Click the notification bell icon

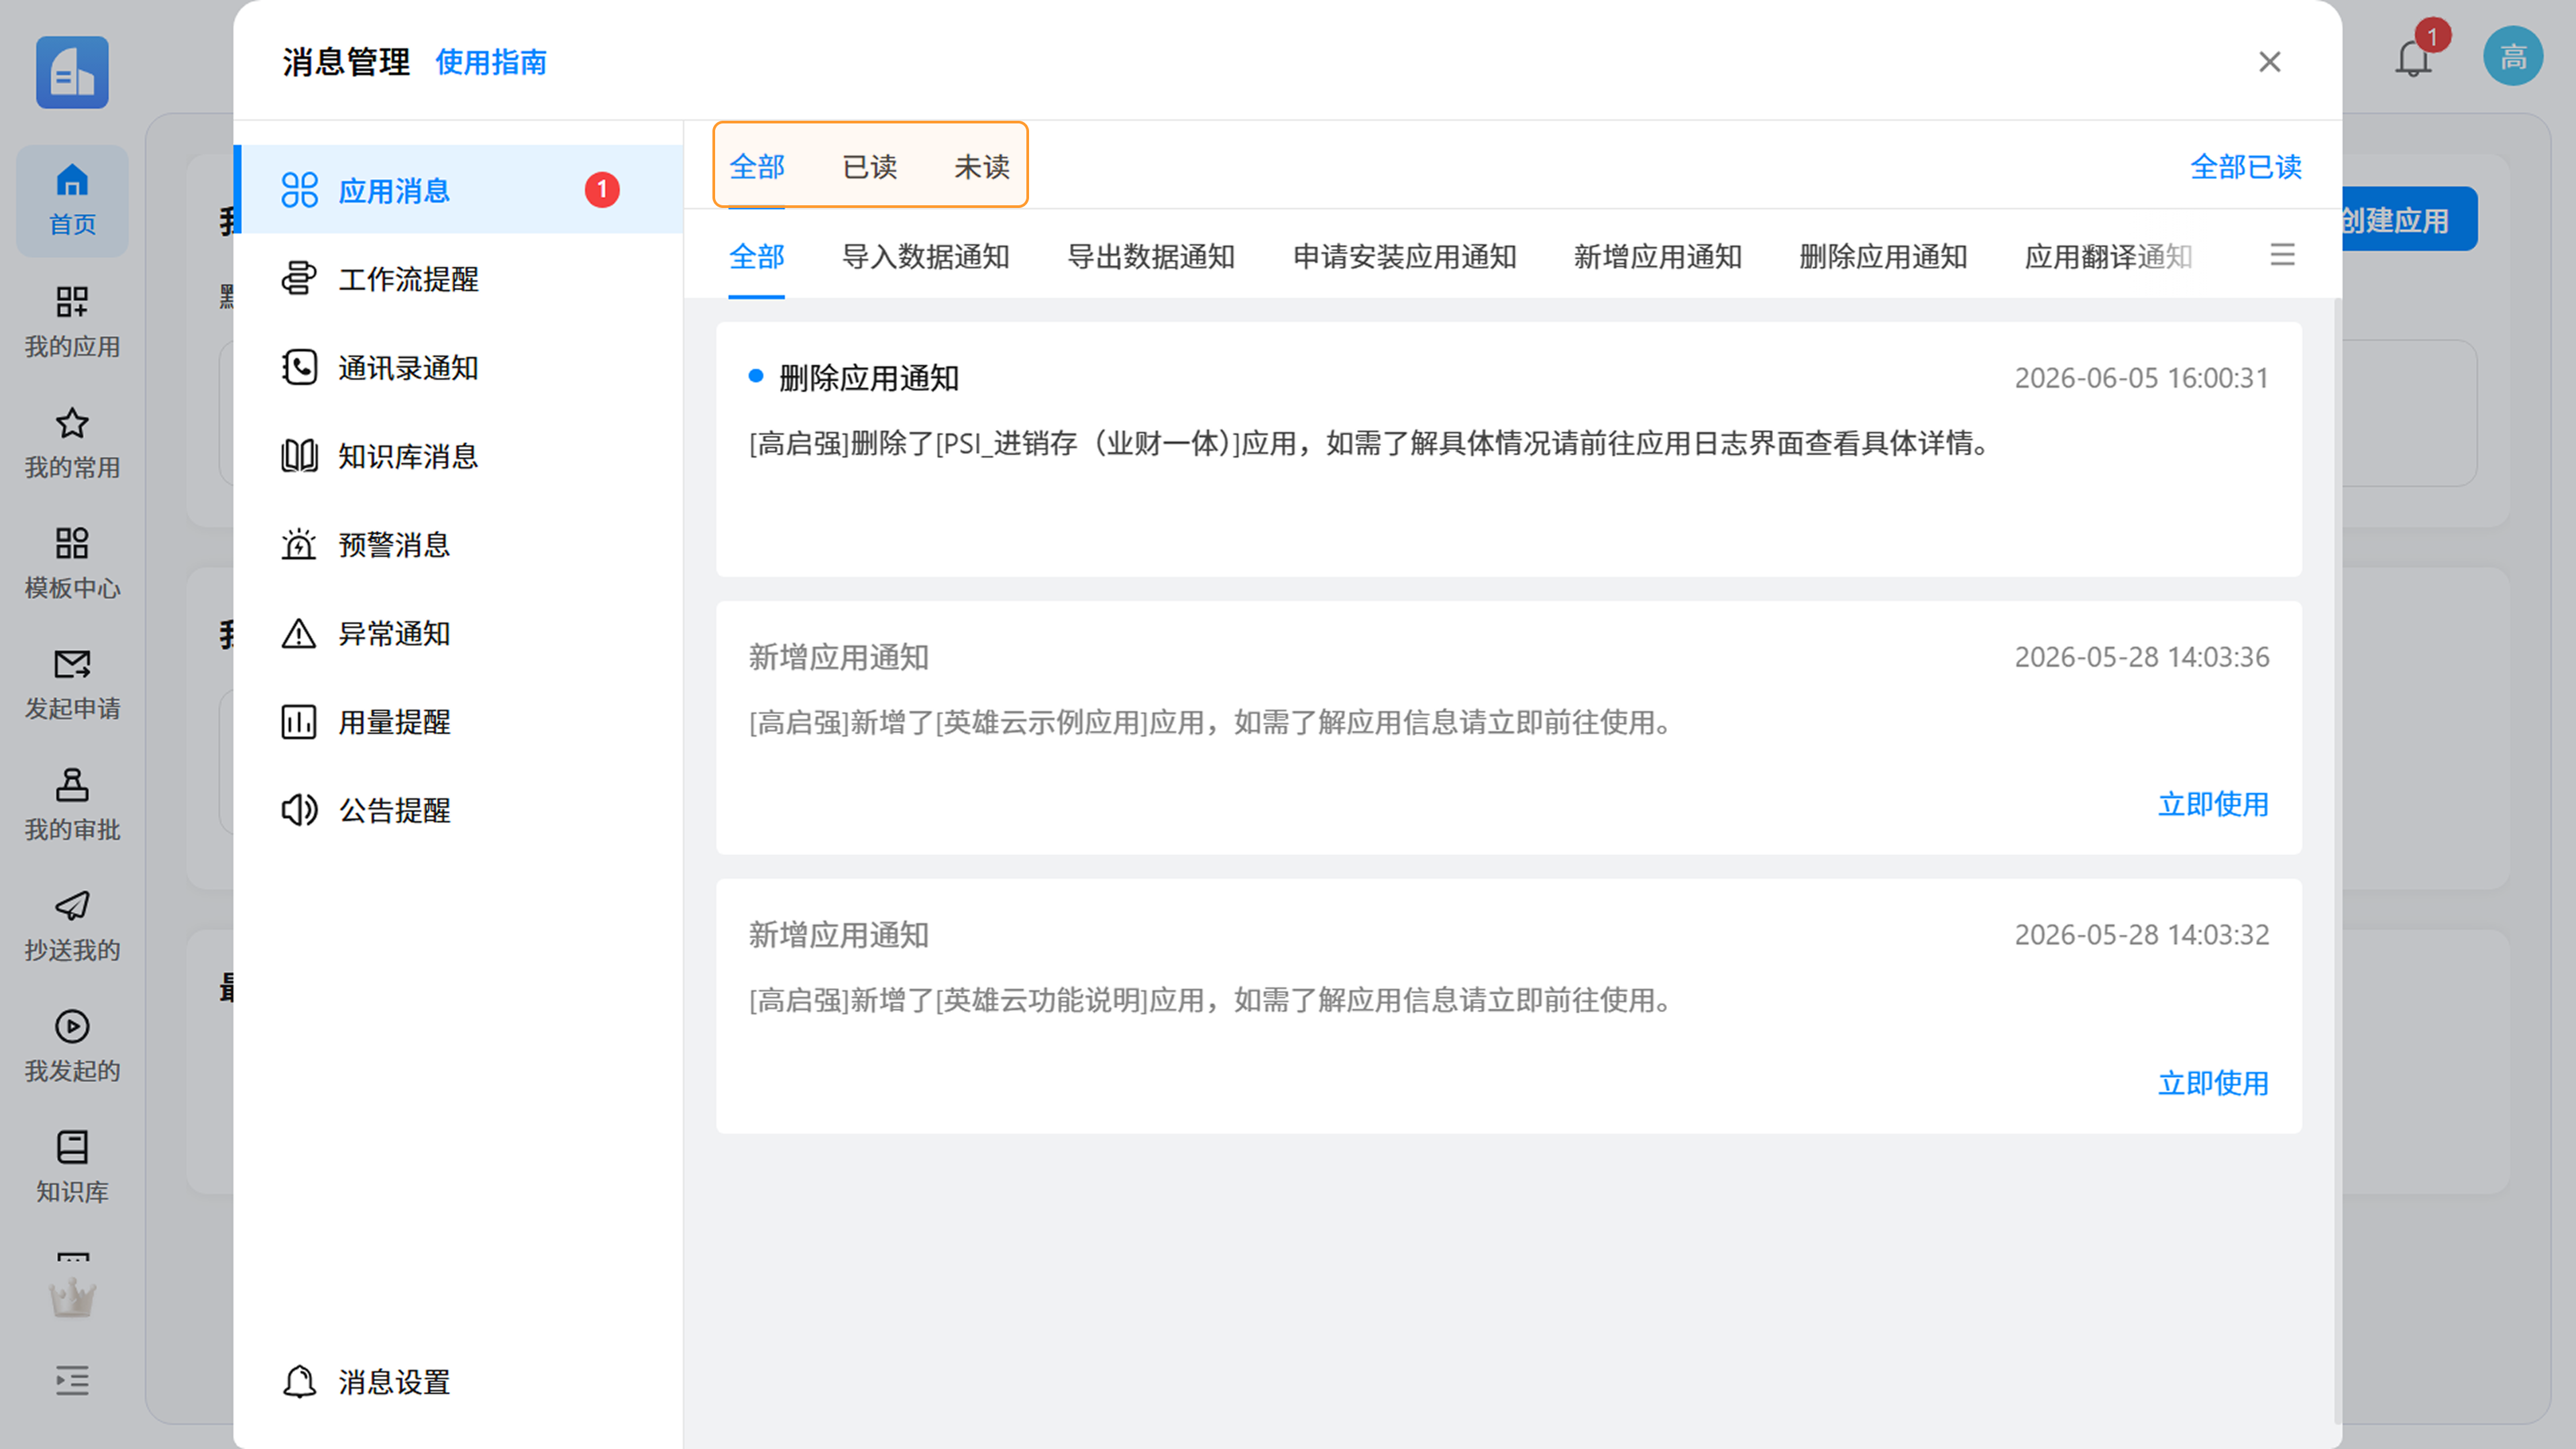[x=2413, y=59]
